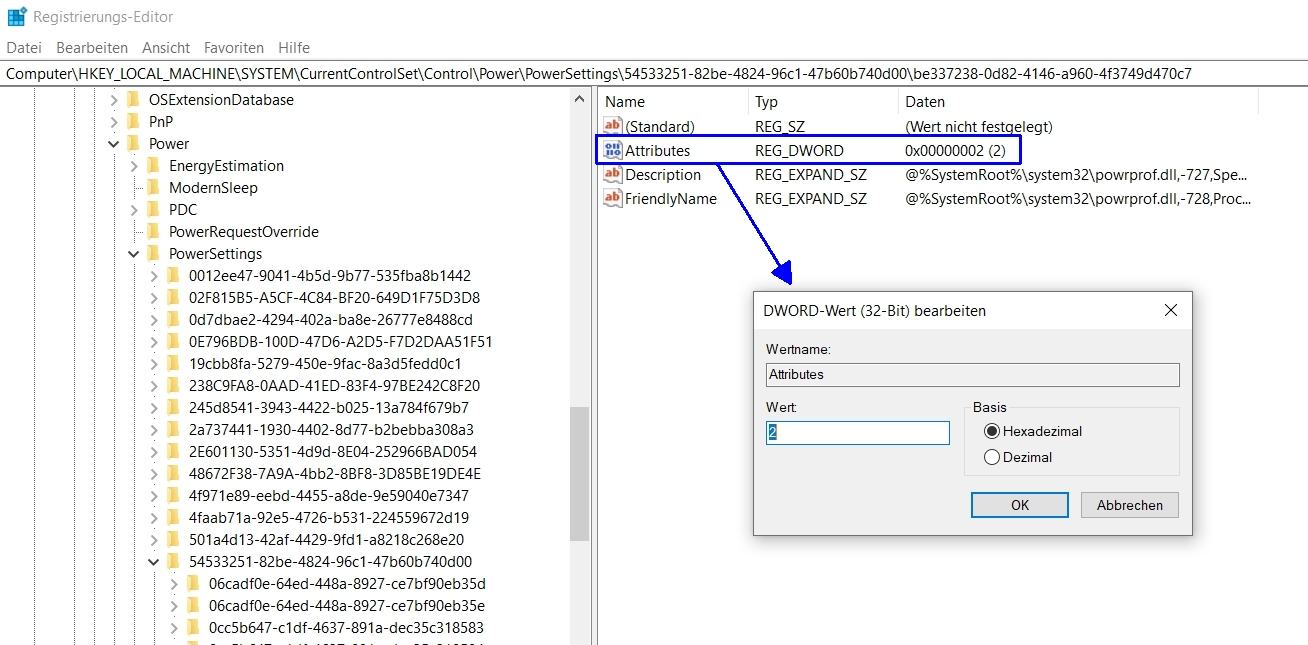Image resolution: width=1308 pixels, height=645 pixels.
Task: Click the Description value icon
Action: point(613,175)
